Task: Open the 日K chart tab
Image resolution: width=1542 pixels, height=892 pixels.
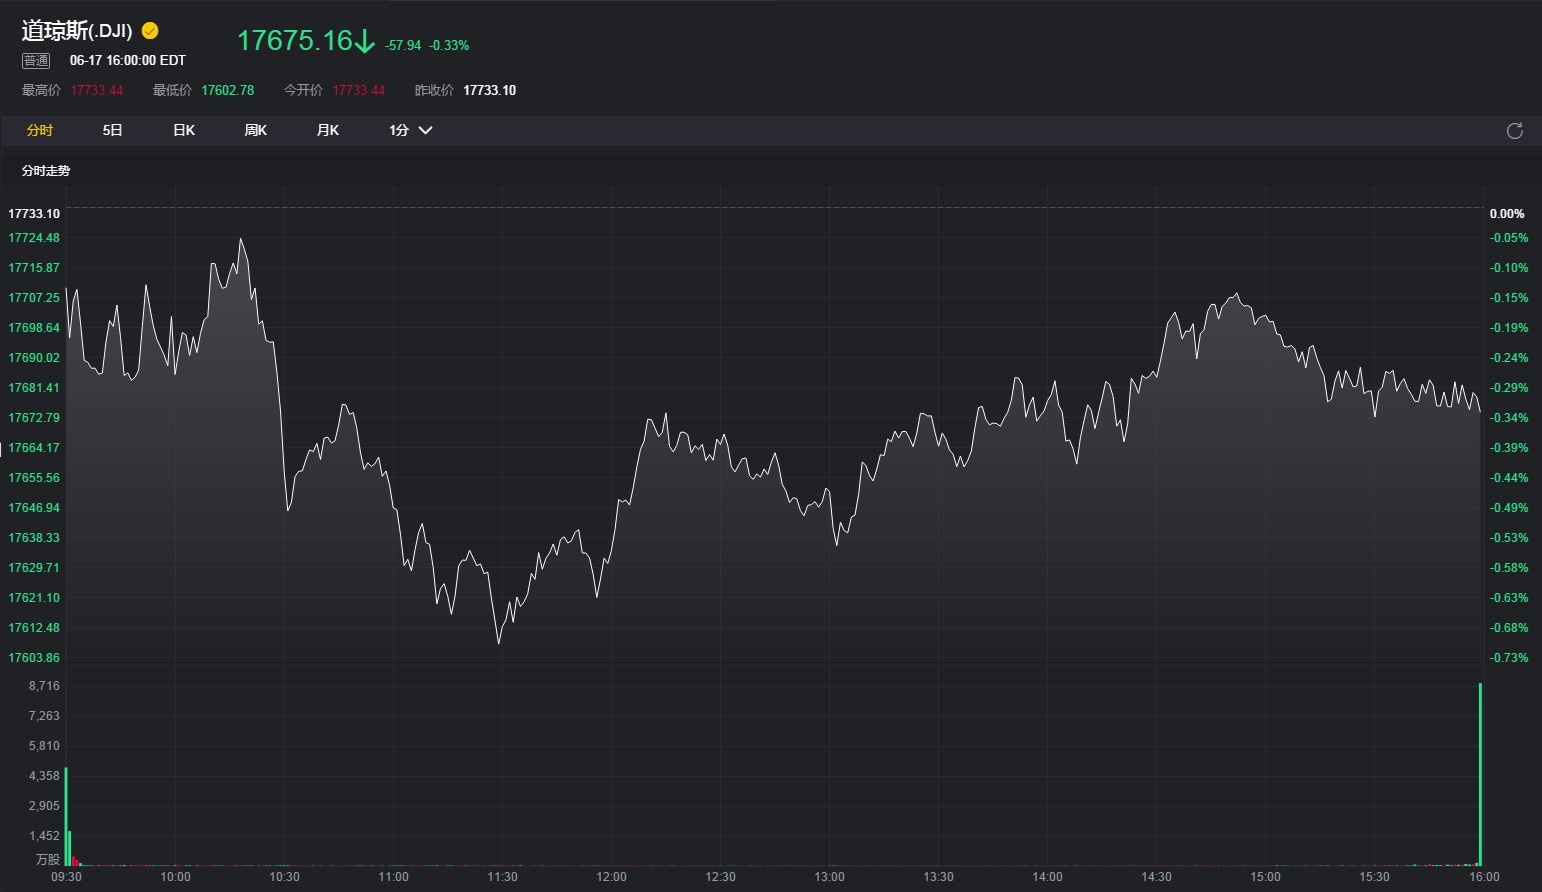Action: pyautogui.click(x=184, y=130)
